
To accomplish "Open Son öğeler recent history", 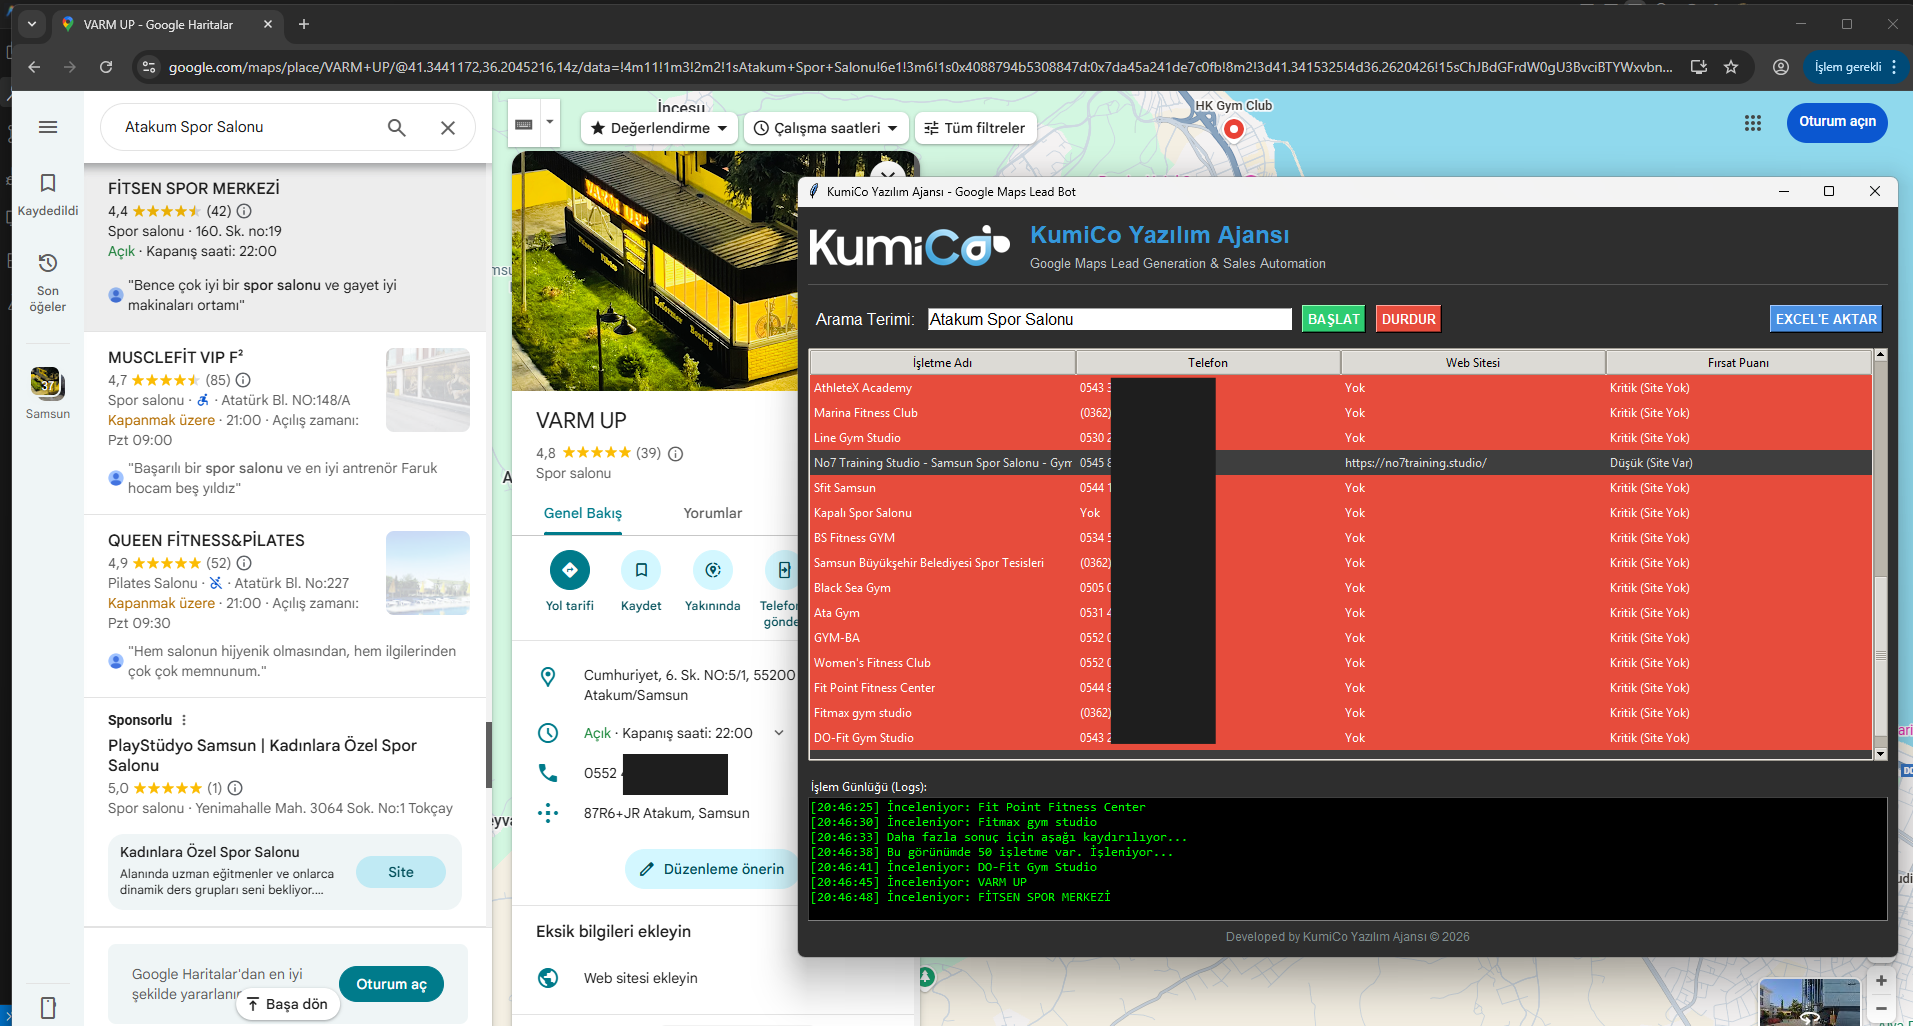I will coord(48,283).
